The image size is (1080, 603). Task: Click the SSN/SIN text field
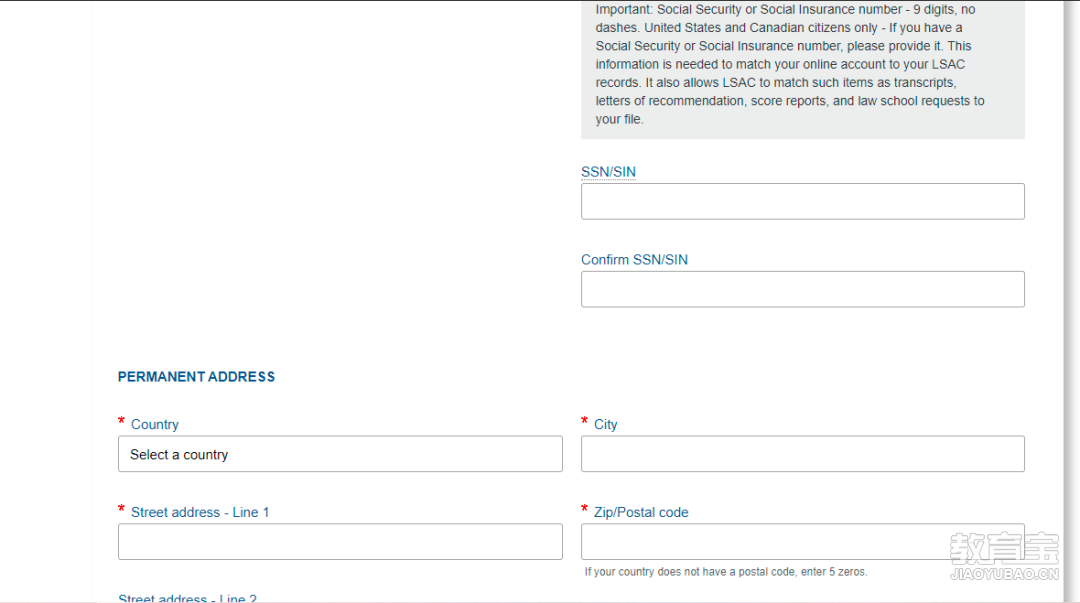802,201
